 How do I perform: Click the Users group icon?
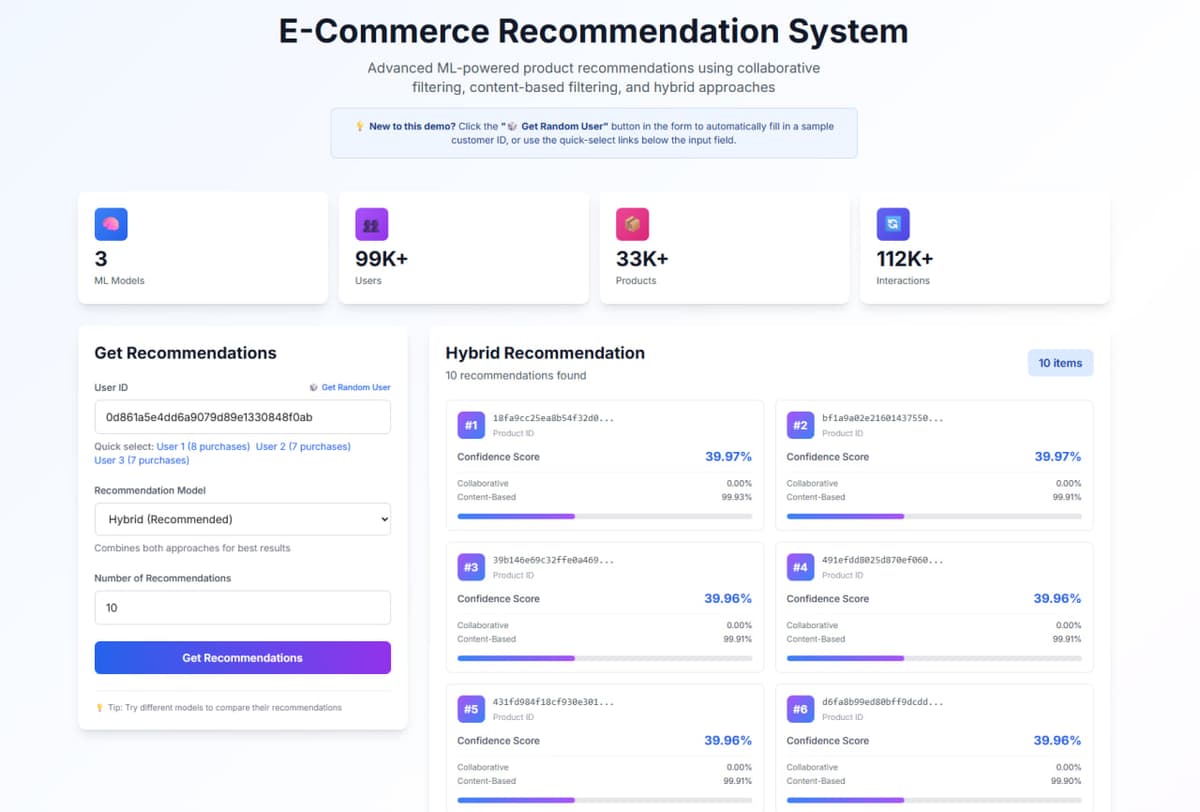pos(371,224)
